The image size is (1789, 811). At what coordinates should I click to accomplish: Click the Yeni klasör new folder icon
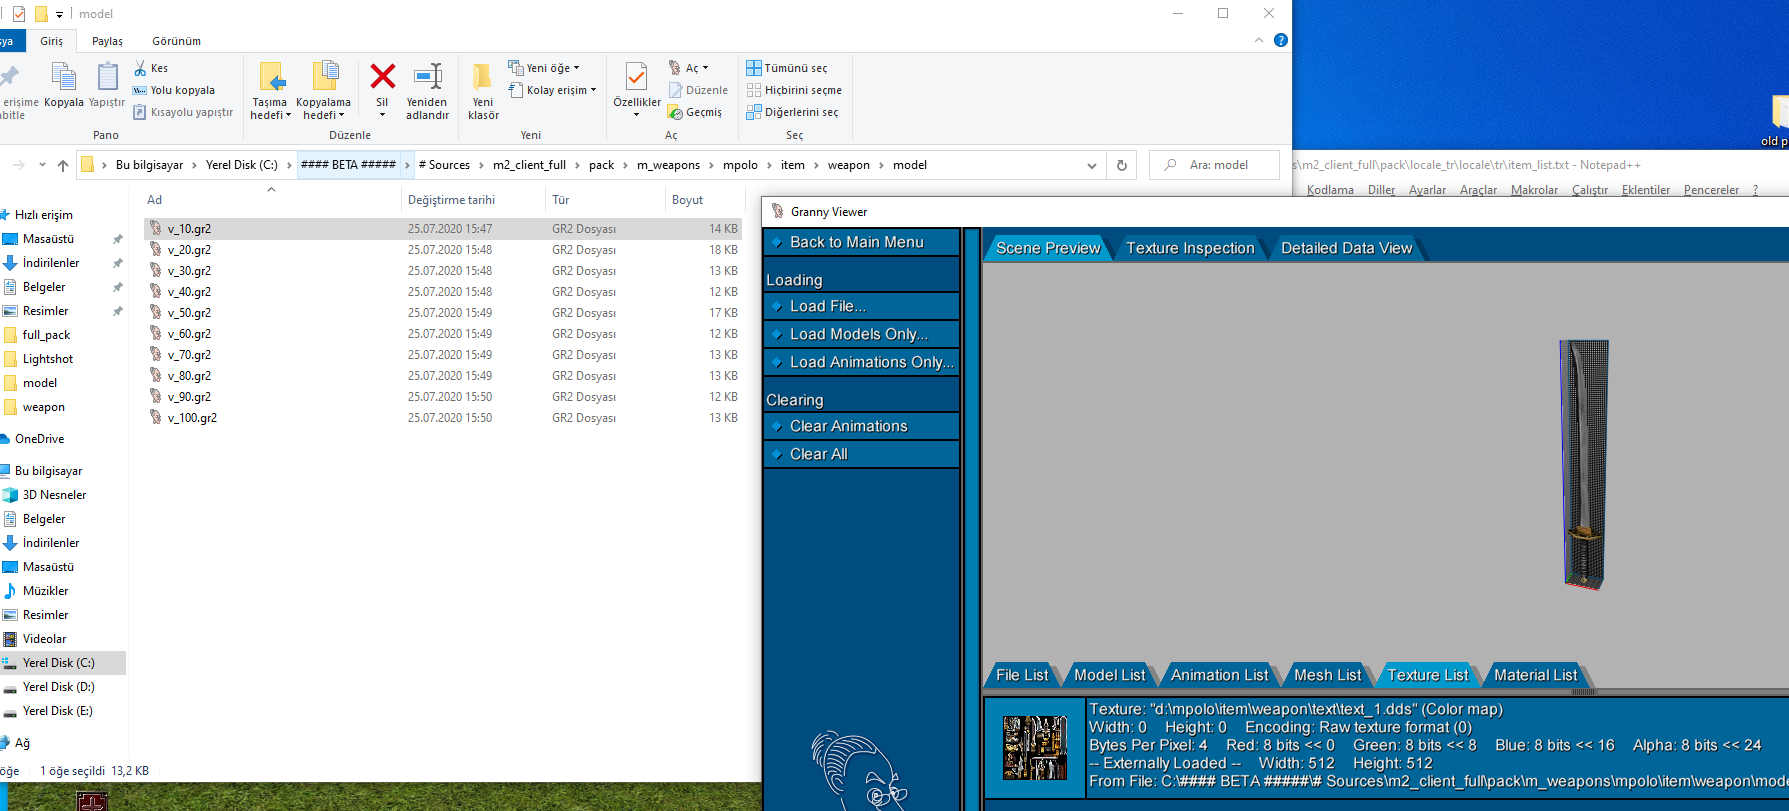483,77
